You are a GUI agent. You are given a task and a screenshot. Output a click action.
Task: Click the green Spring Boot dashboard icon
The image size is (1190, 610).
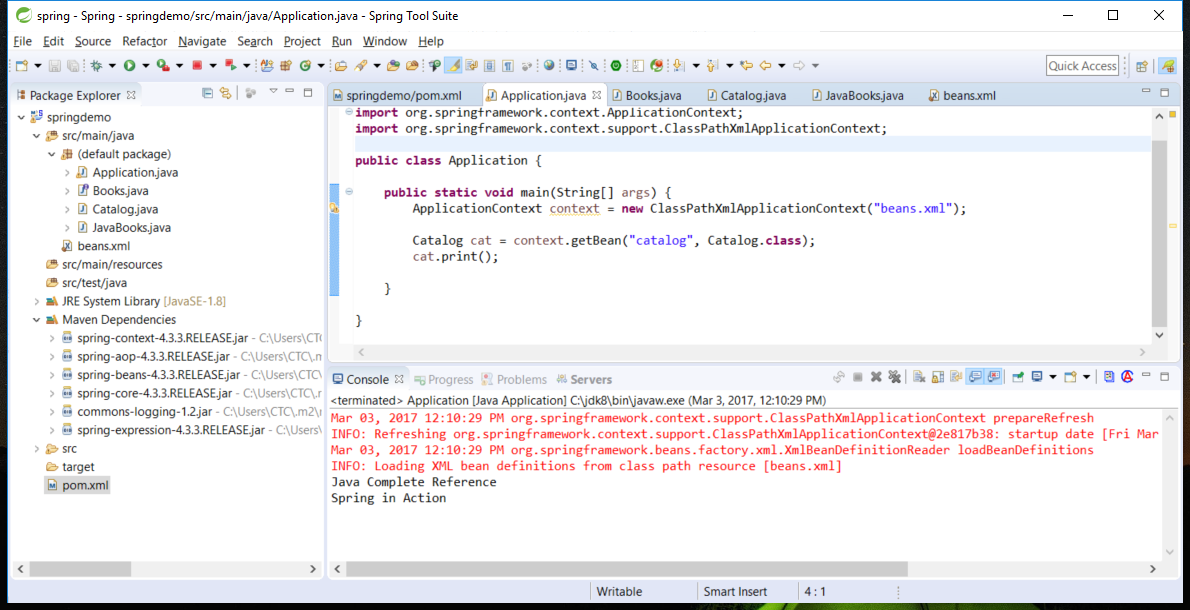click(615, 66)
